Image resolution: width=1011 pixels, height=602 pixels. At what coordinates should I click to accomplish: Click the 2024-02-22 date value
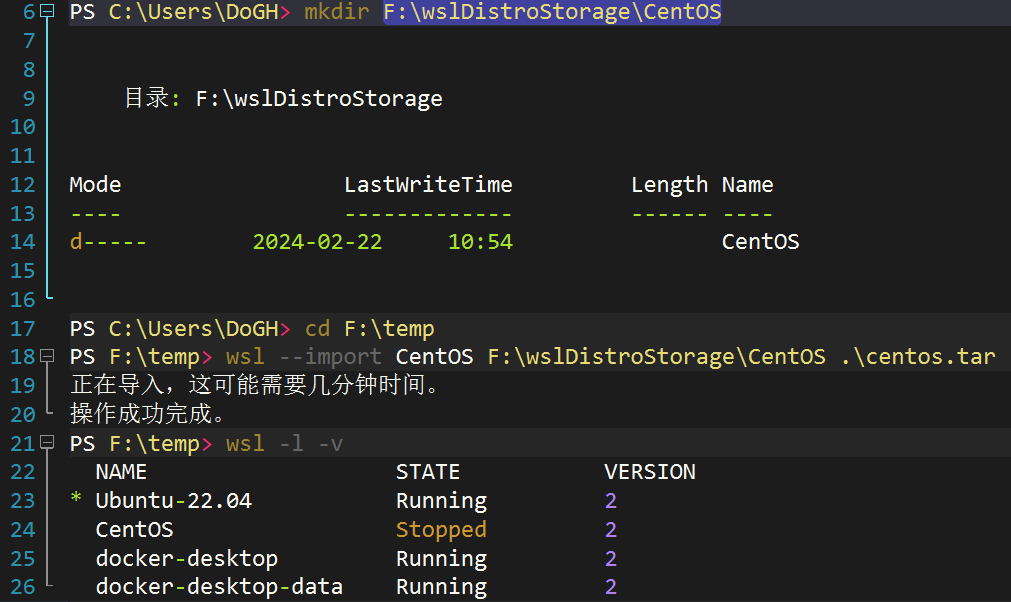(317, 242)
